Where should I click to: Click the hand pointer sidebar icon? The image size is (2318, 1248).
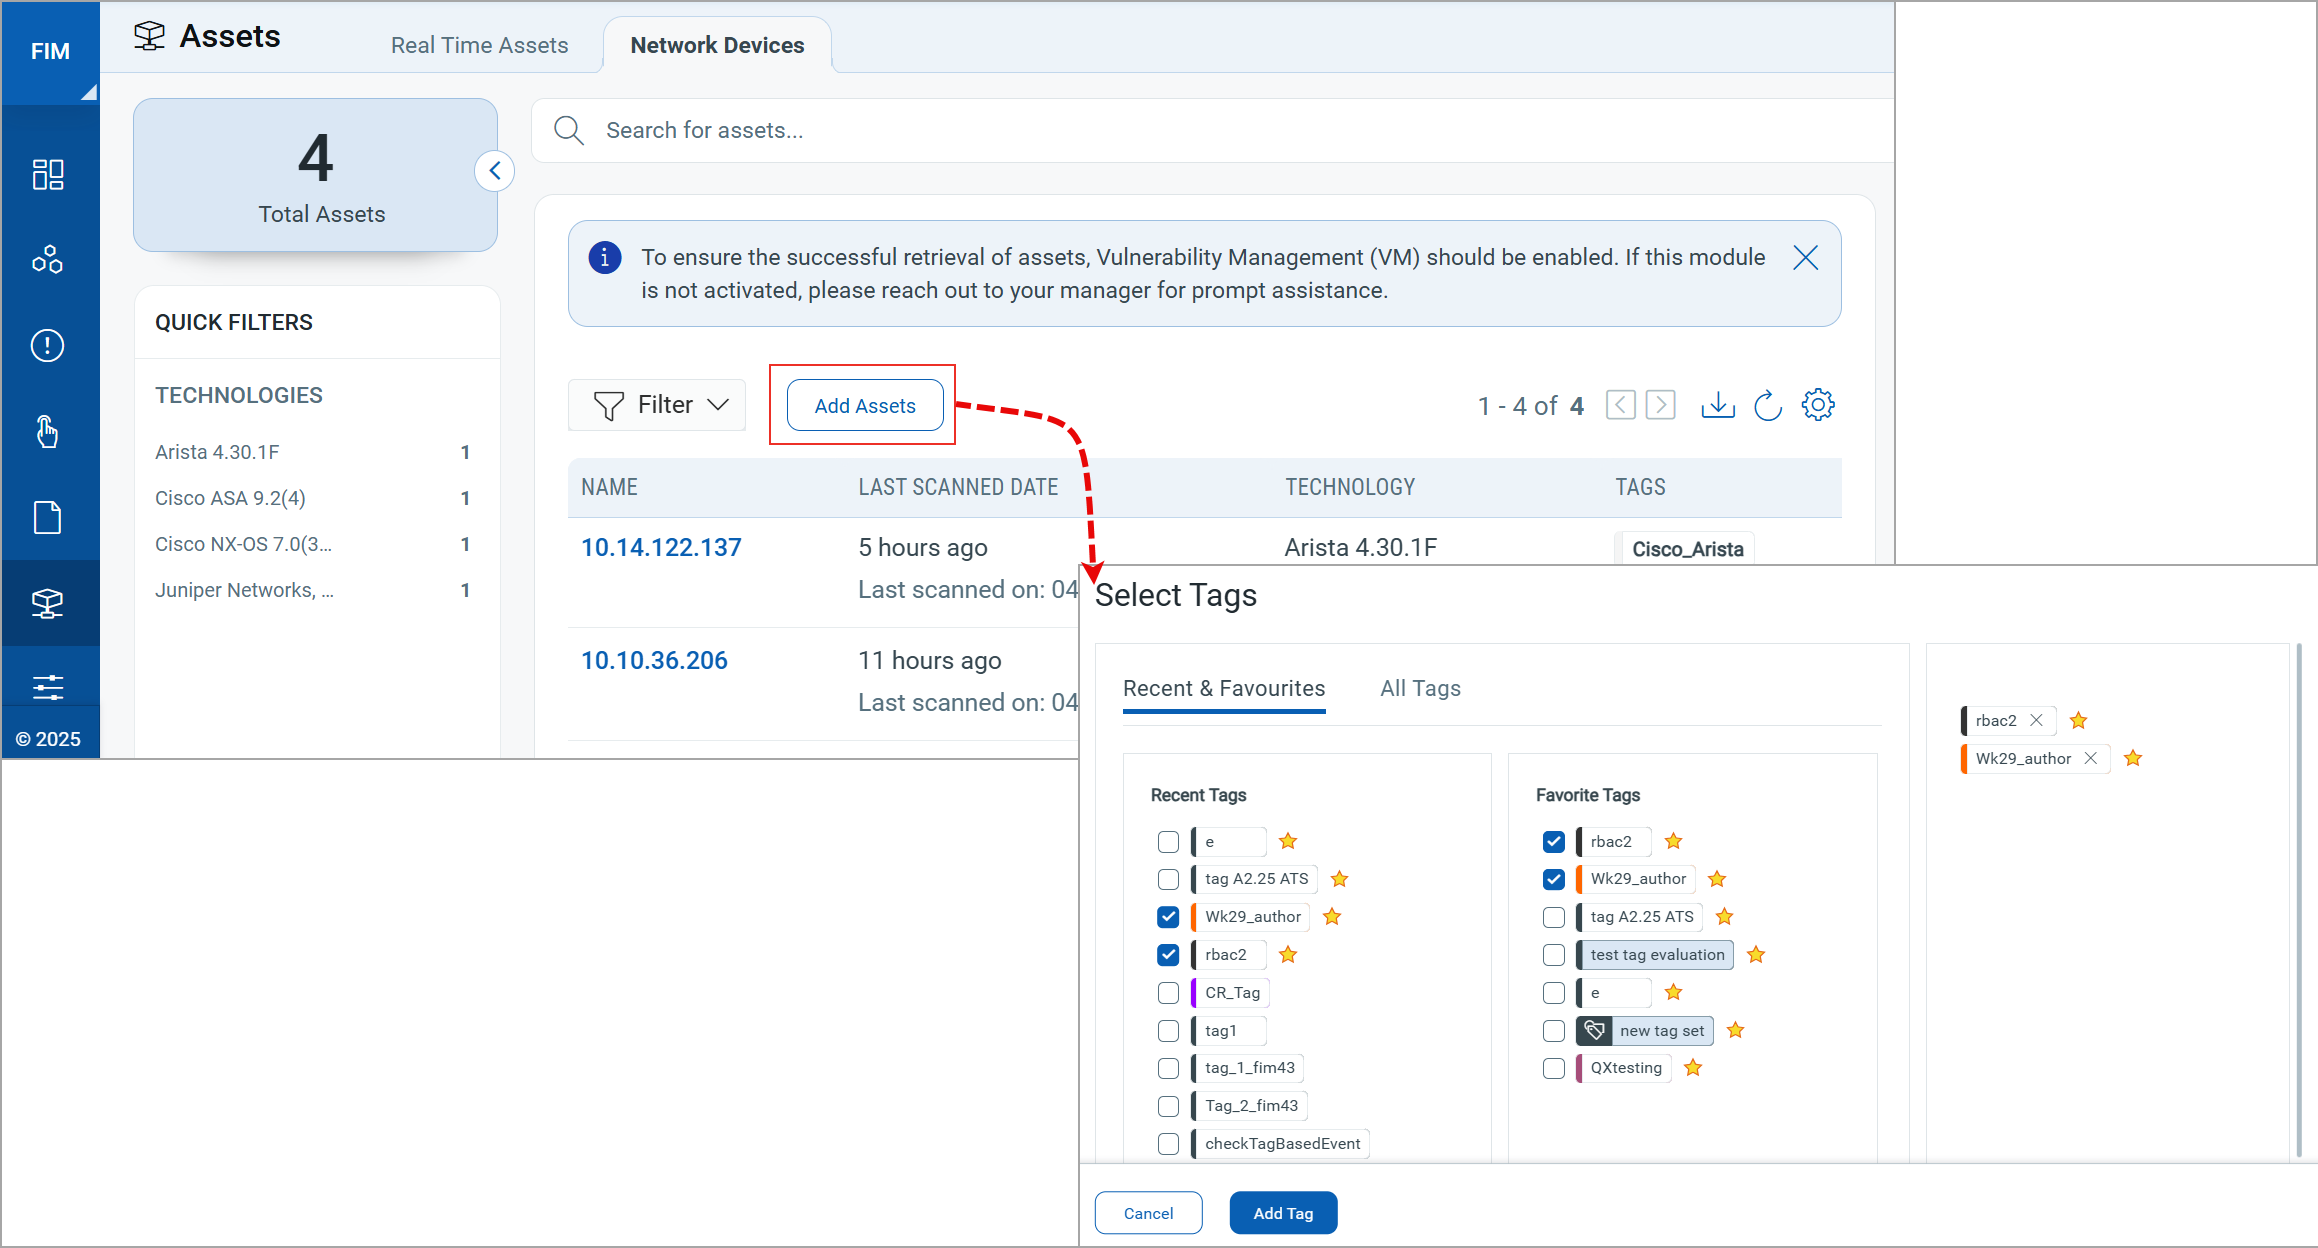[x=47, y=432]
